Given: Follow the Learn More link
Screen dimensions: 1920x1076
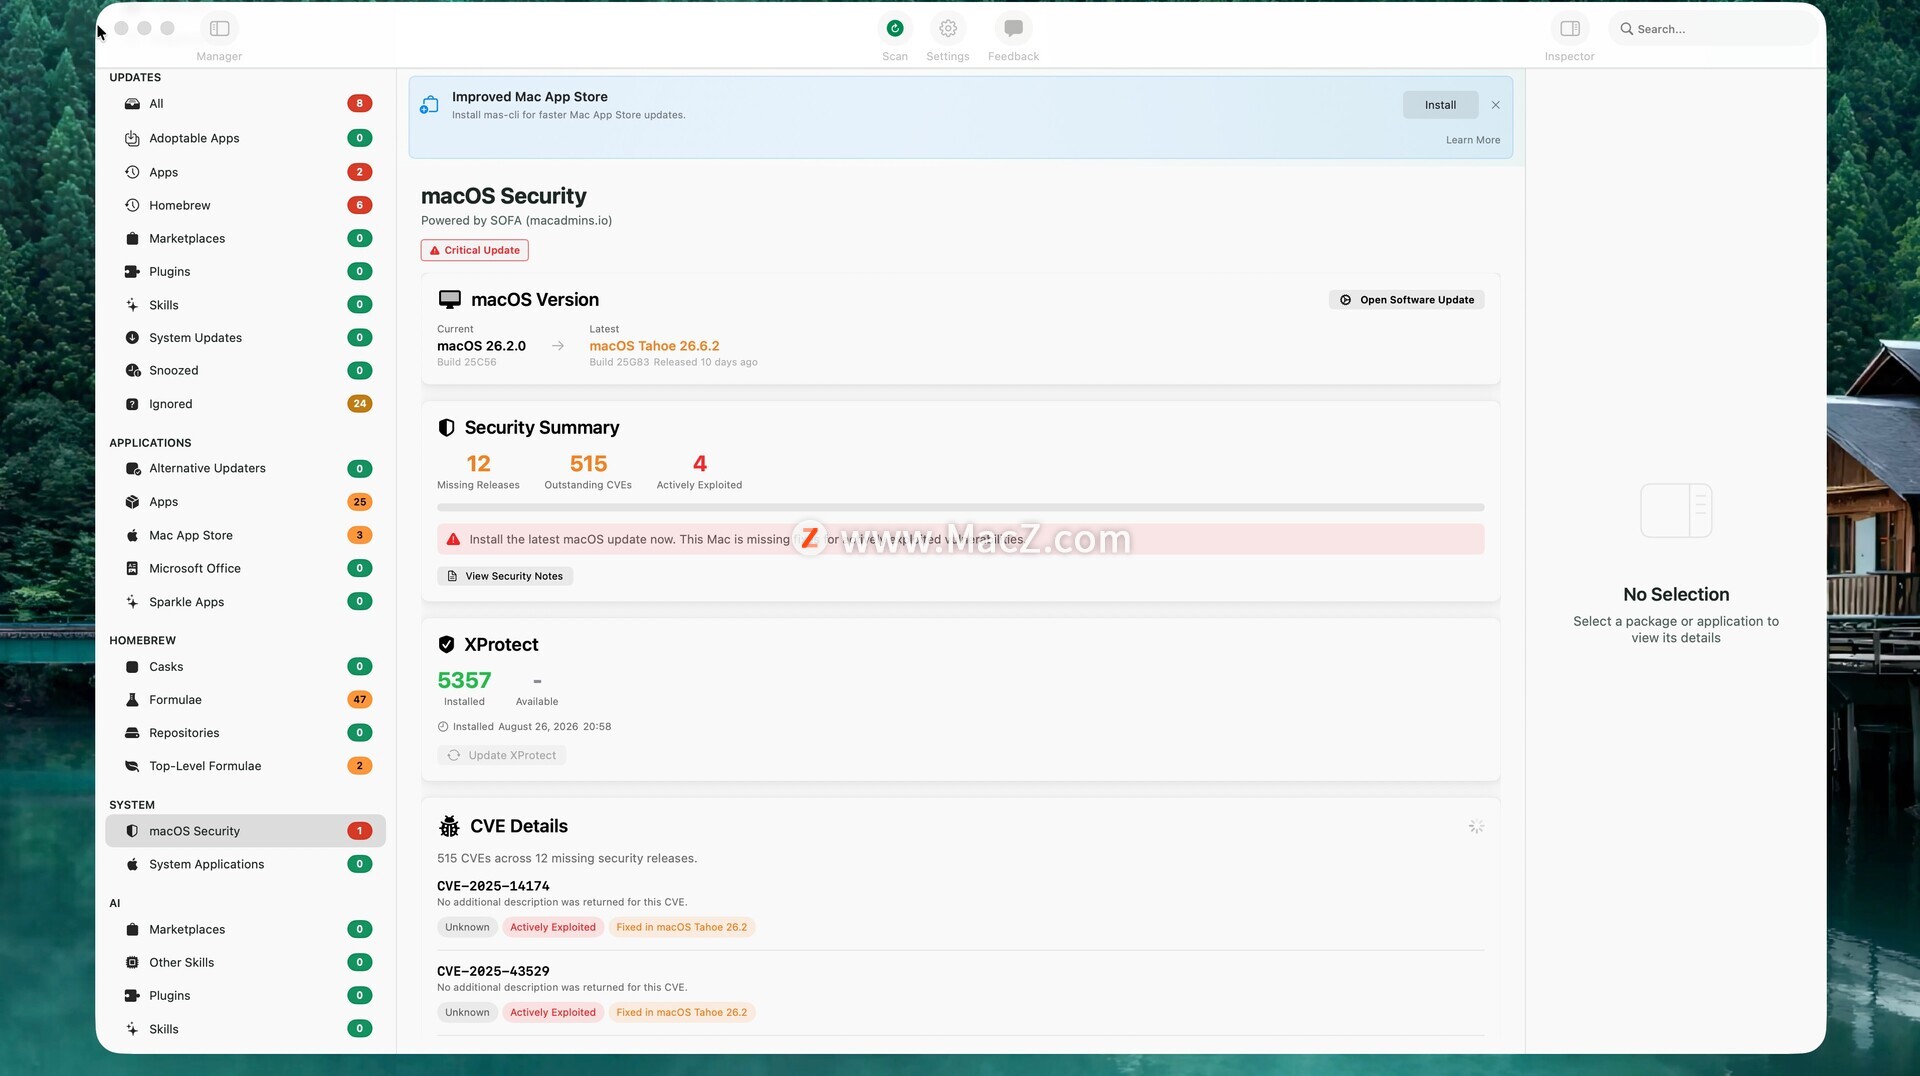Looking at the screenshot, I should tap(1473, 140).
